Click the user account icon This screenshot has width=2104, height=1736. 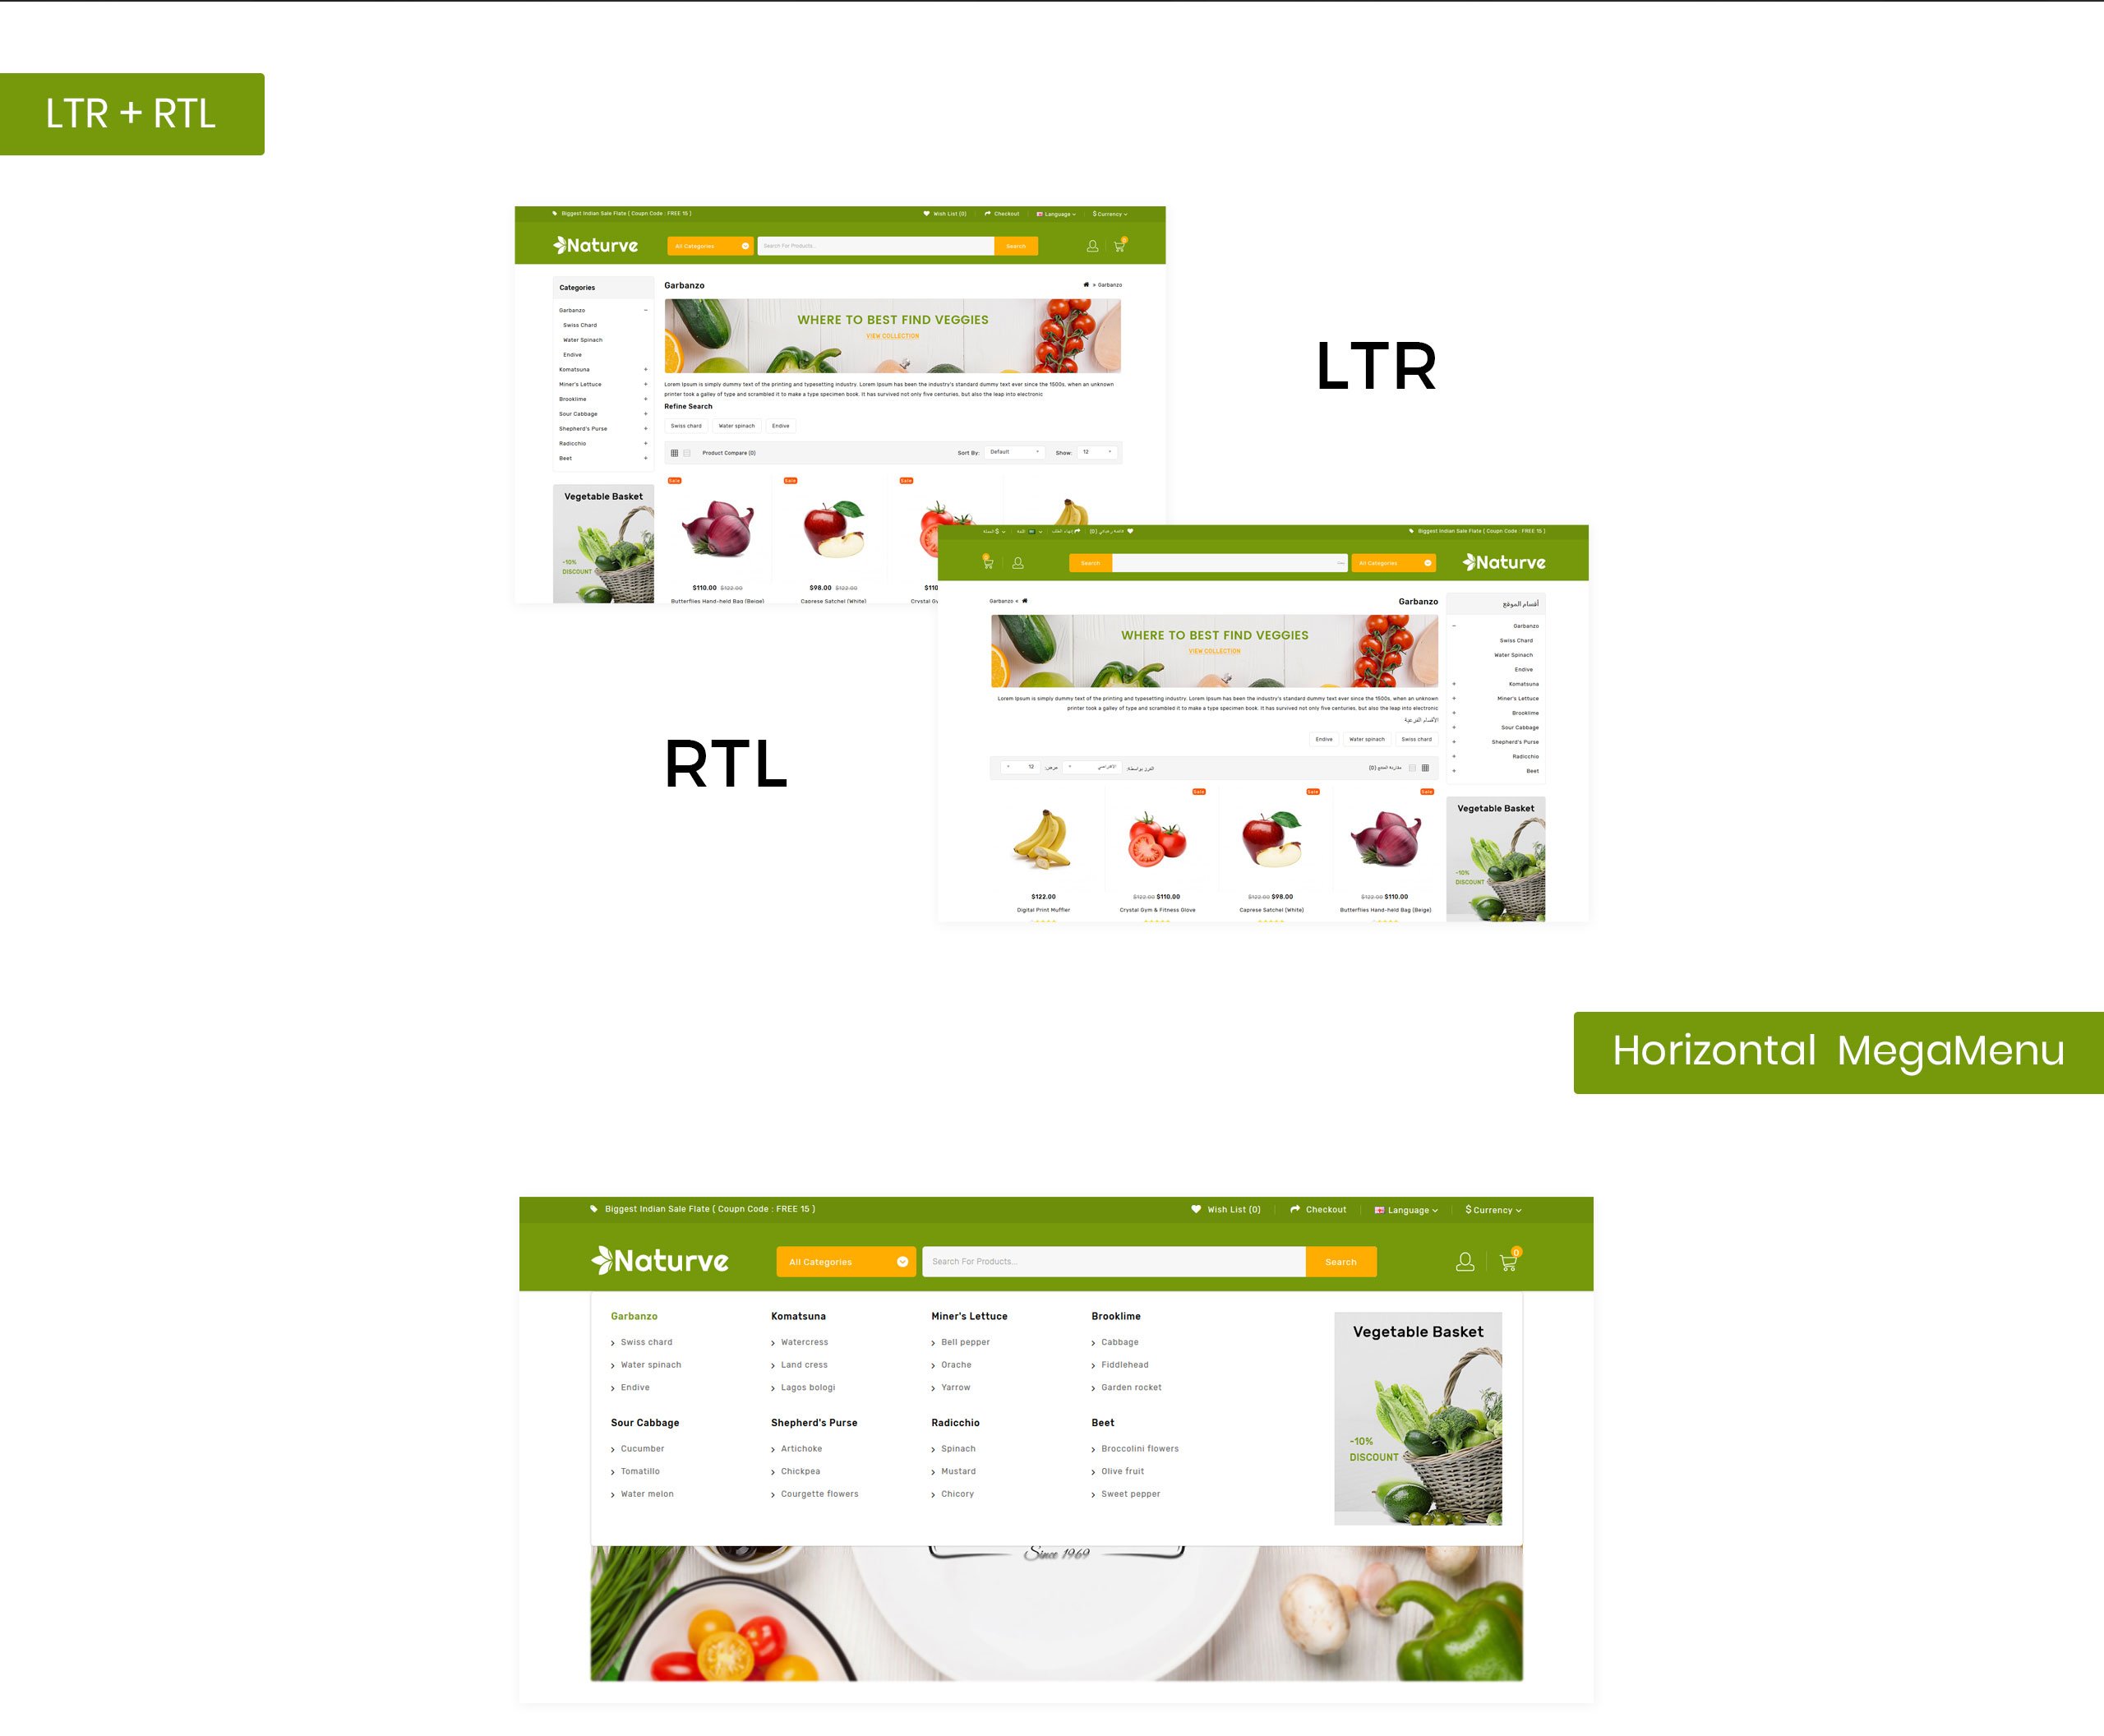(1463, 1263)
